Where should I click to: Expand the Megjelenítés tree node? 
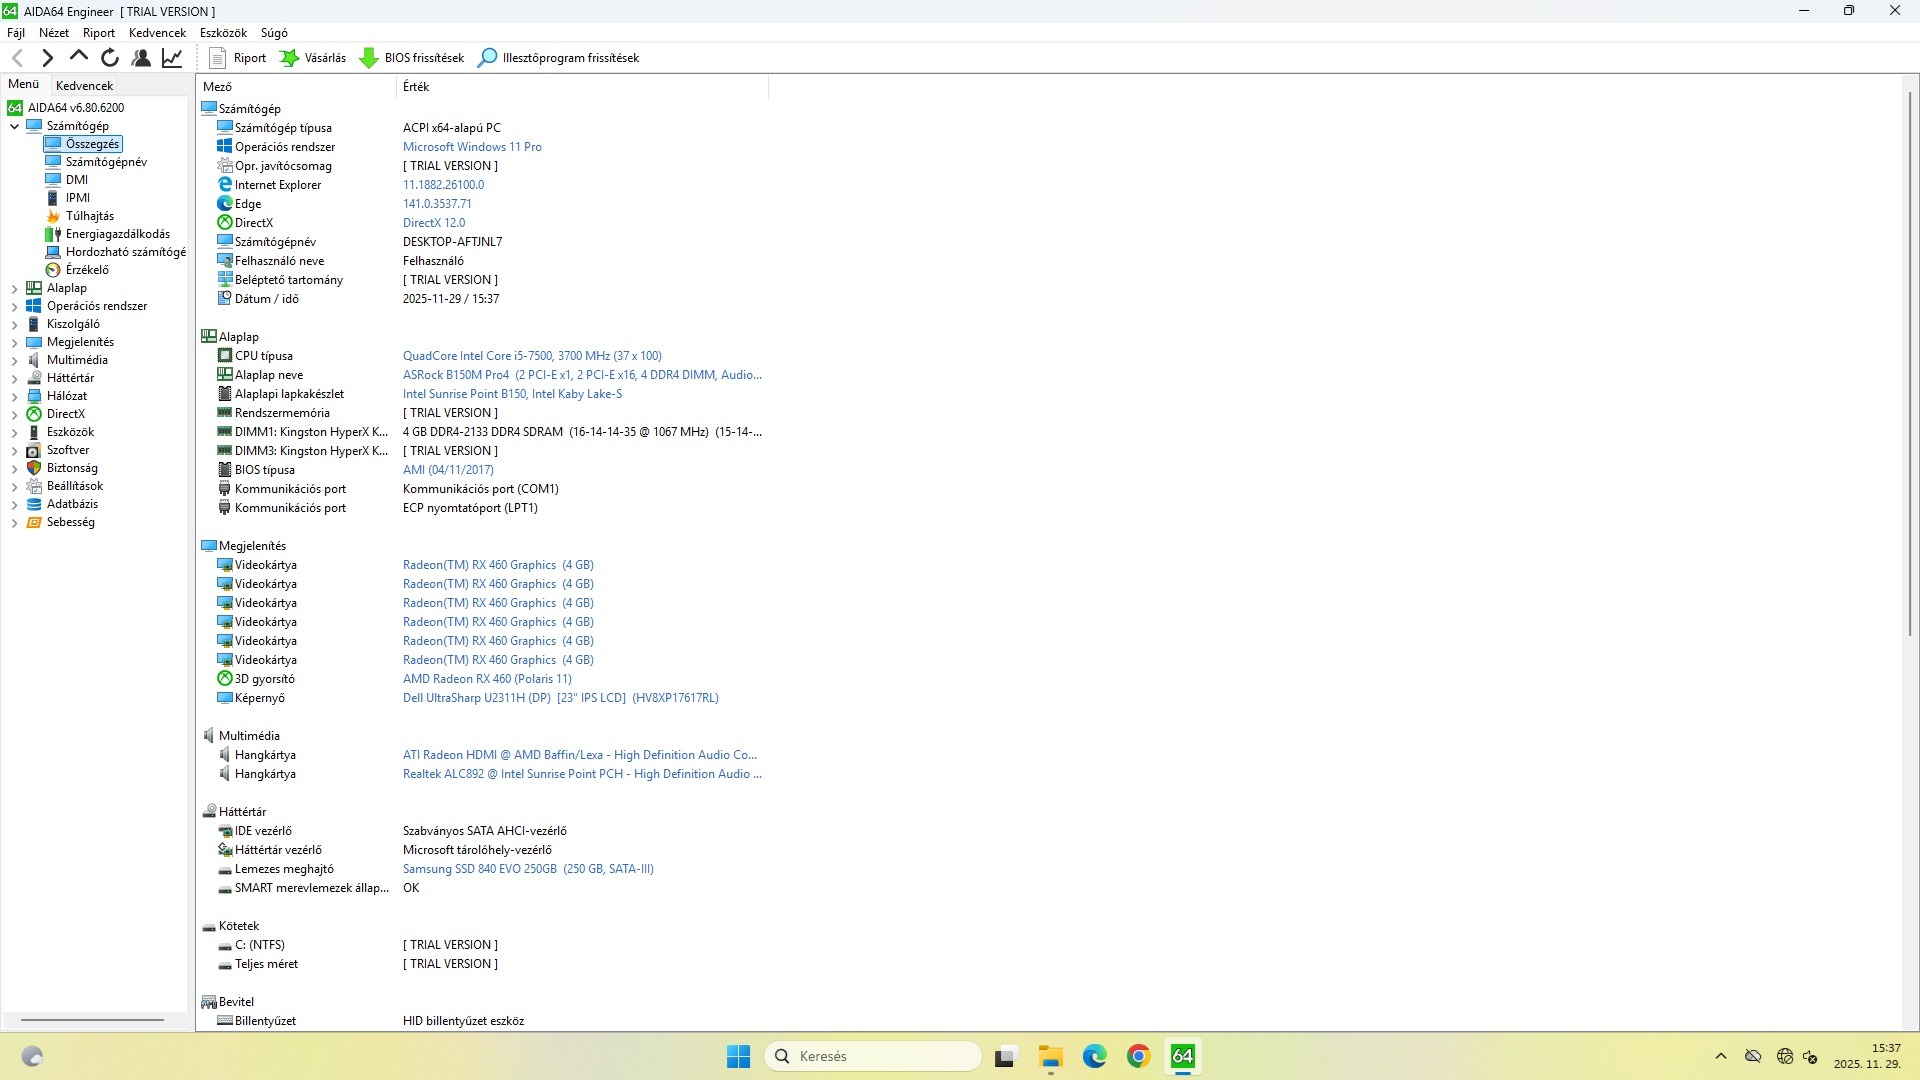(15, 343)
